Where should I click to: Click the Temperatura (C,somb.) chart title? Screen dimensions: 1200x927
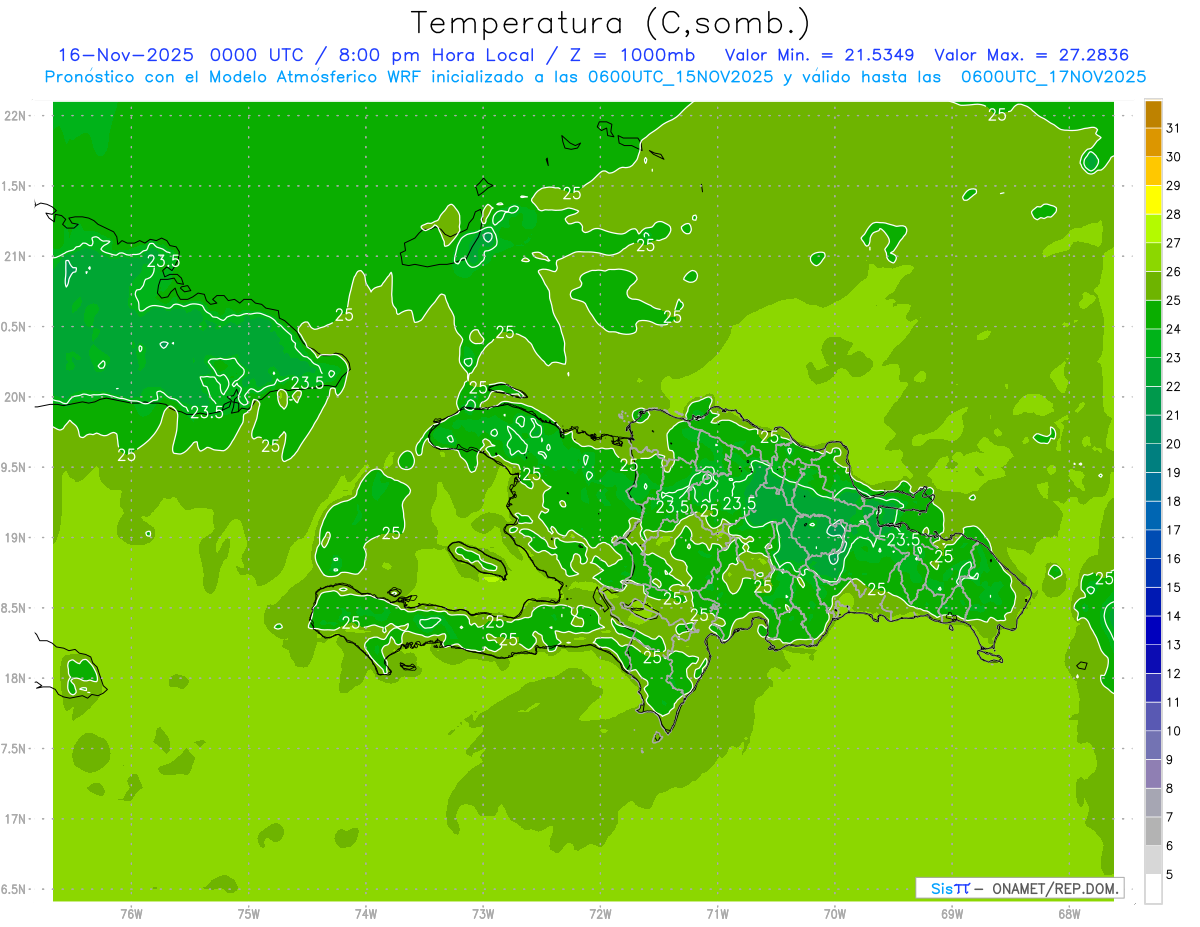coord(610,23)
